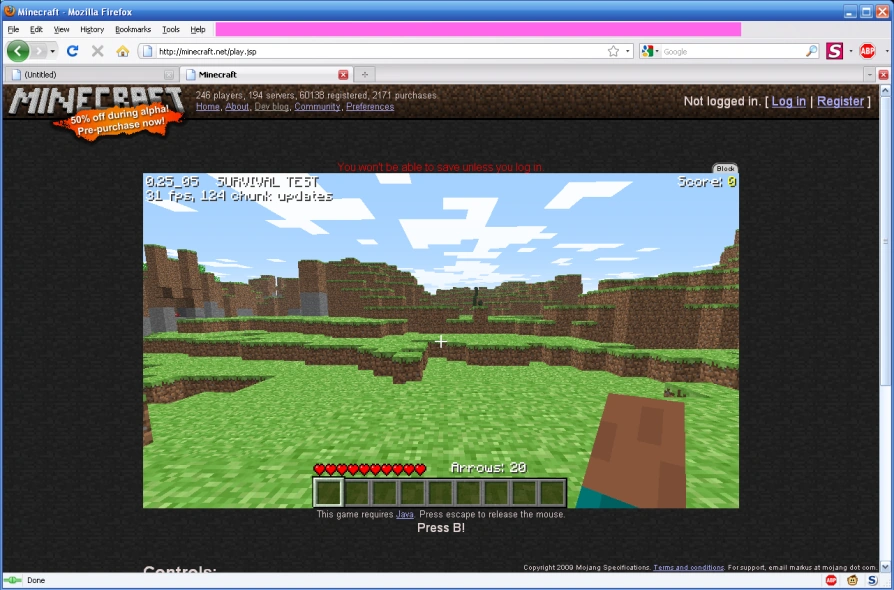Click the Log in link
894x590 pixels.
[789, 101]
